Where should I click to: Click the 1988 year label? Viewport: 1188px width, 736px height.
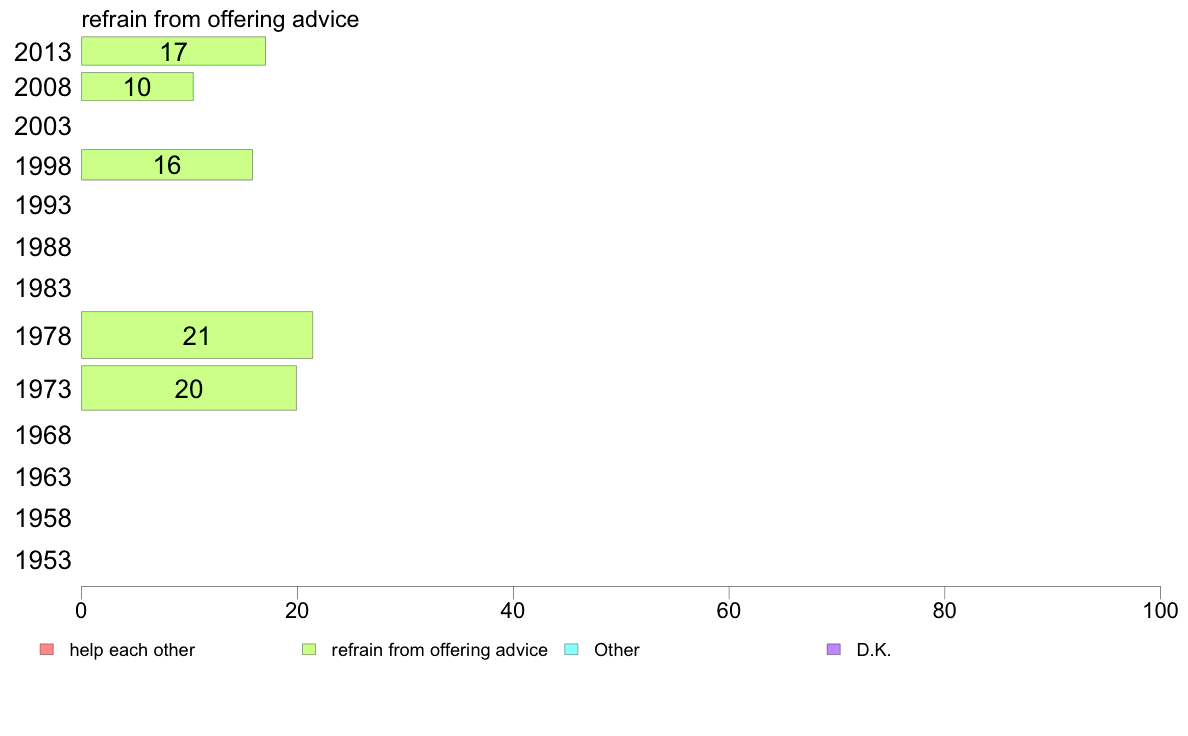[x=42, y=247]
